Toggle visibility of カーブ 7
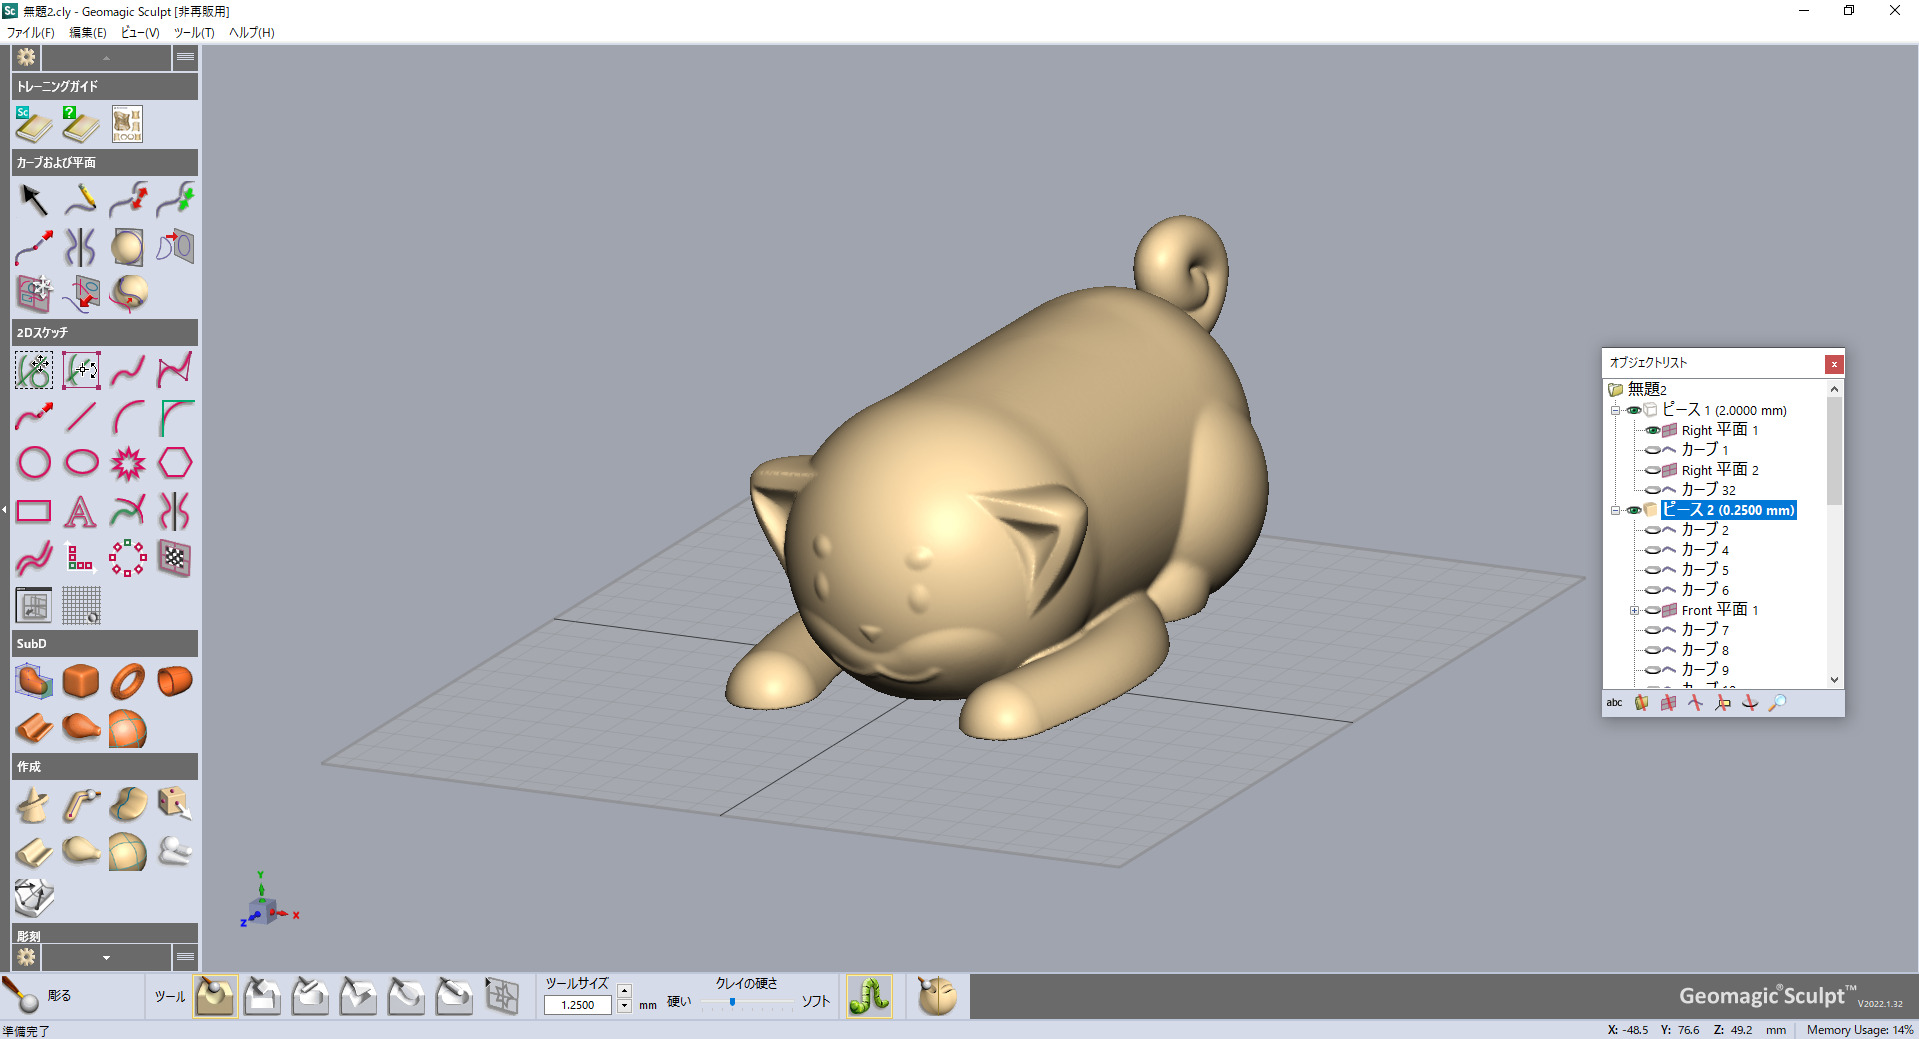 [1653, 630]
